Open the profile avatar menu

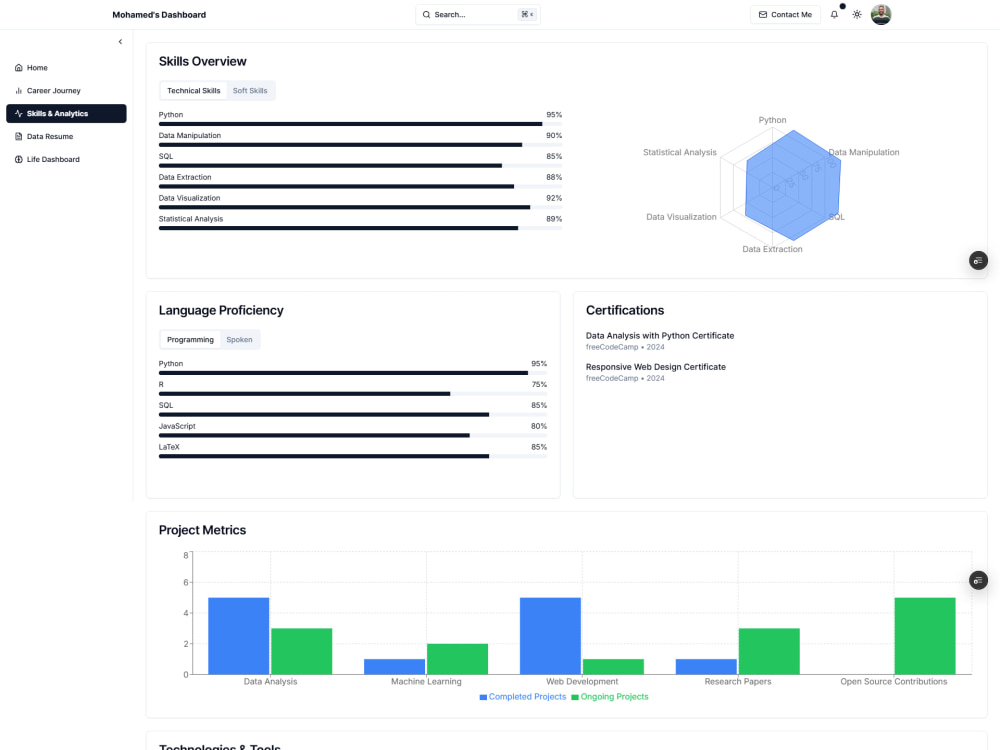point(880,14)
